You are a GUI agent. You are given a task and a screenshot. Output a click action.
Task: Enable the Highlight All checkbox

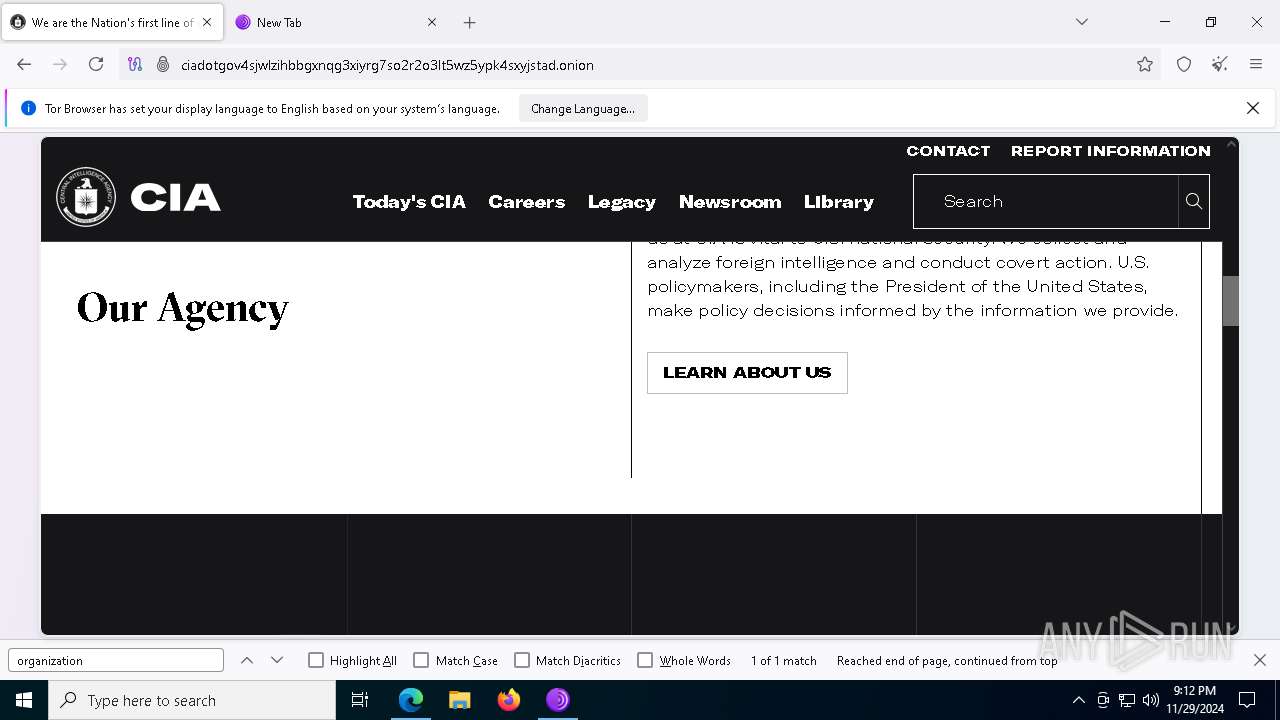point(316,660)
